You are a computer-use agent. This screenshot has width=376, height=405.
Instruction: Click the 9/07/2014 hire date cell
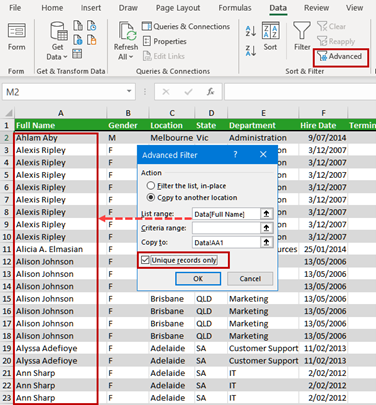click(323, 138)
